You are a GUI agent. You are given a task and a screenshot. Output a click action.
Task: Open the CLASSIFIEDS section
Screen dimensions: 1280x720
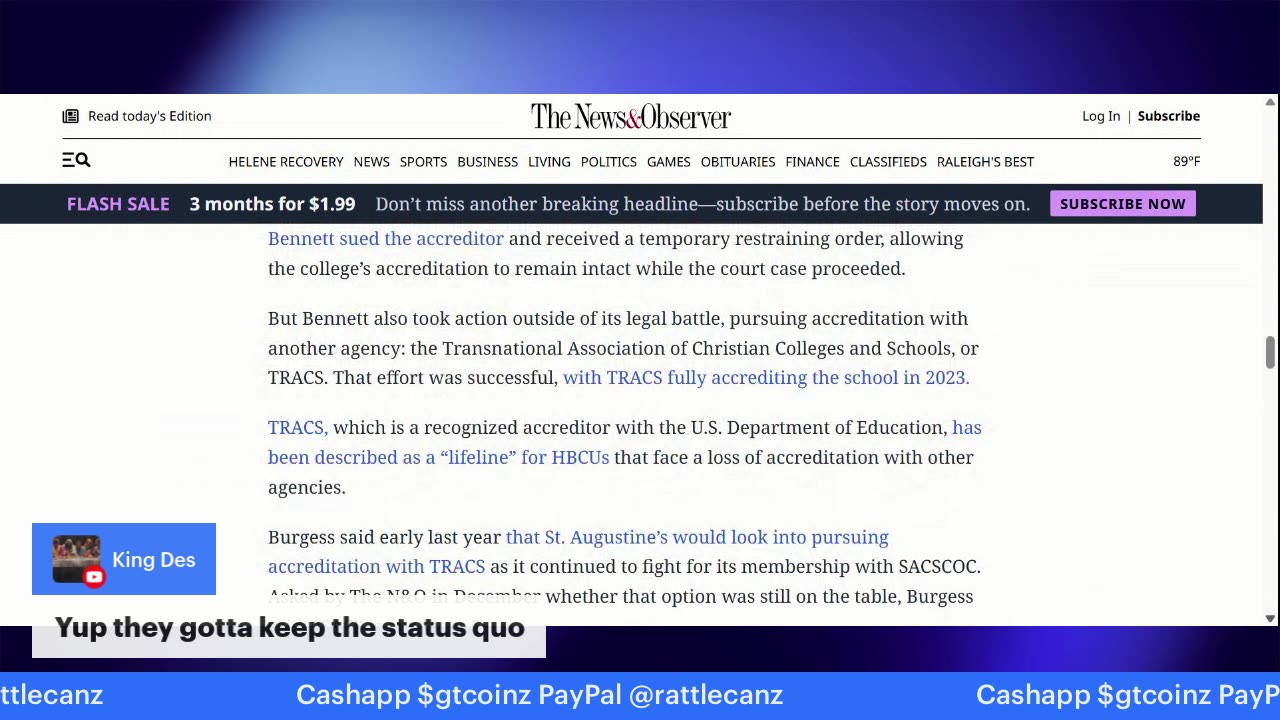click(888, 161)
